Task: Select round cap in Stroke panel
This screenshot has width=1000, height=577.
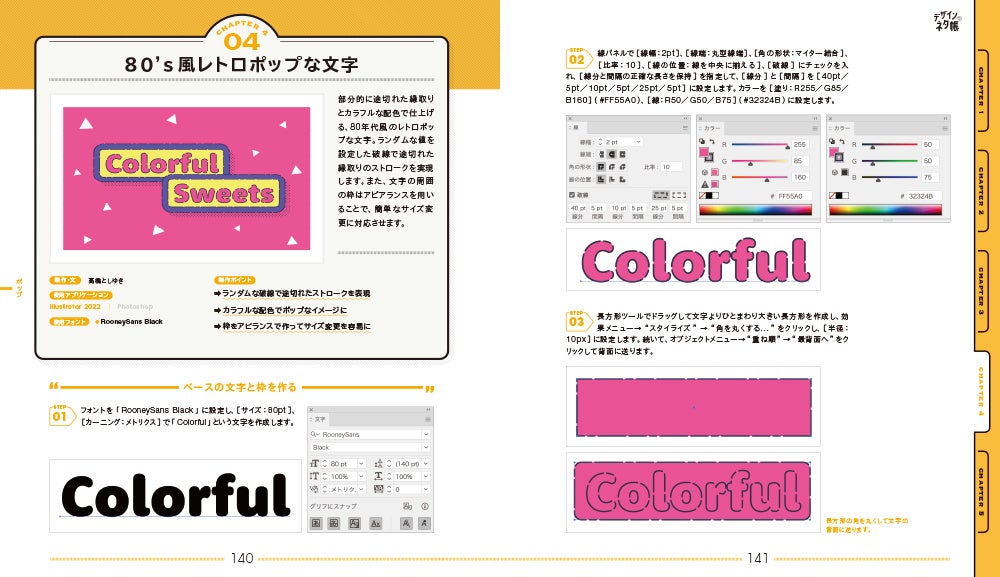Action: pyautogui.click(x=612, y=154)
